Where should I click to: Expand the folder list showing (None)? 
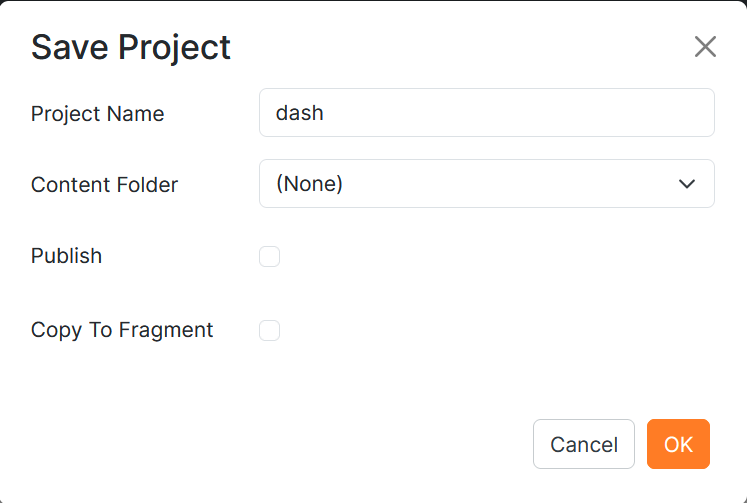(486, 184)
